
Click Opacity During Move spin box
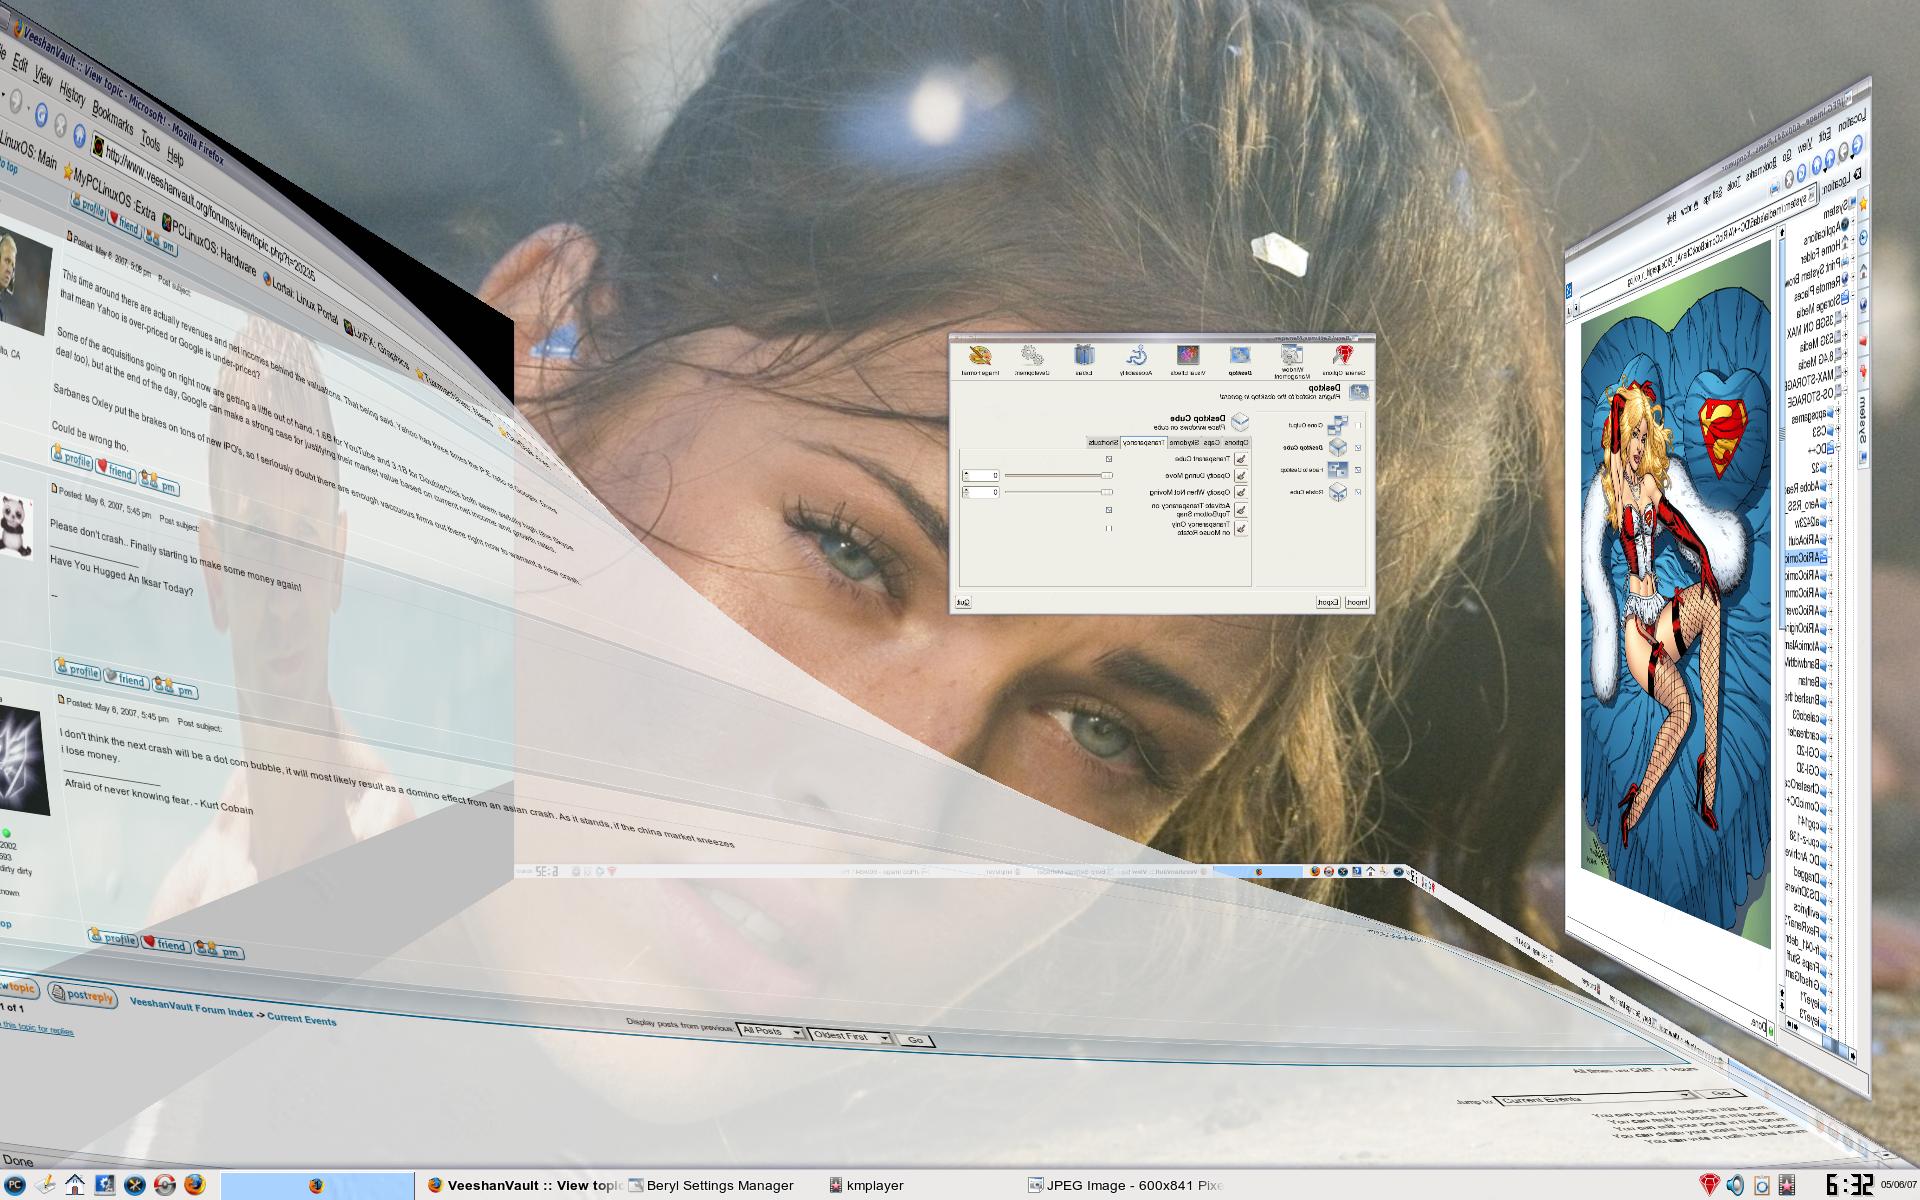point(981,476)
